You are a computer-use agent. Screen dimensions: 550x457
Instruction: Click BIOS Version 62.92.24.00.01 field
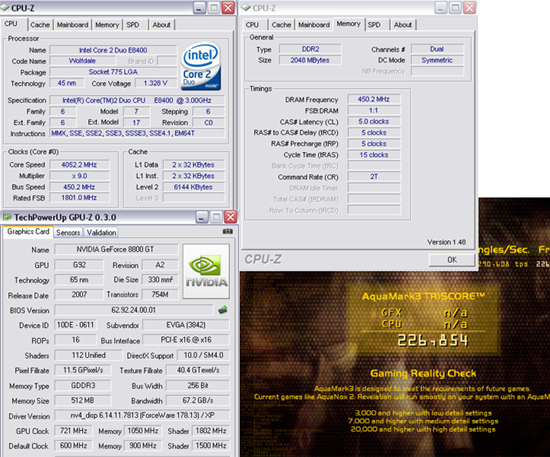coord(134,310)
